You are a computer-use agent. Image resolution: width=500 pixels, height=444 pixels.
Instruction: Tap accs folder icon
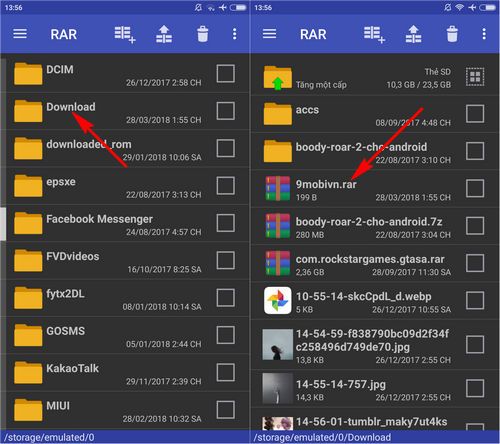click(x=277, y=114)
